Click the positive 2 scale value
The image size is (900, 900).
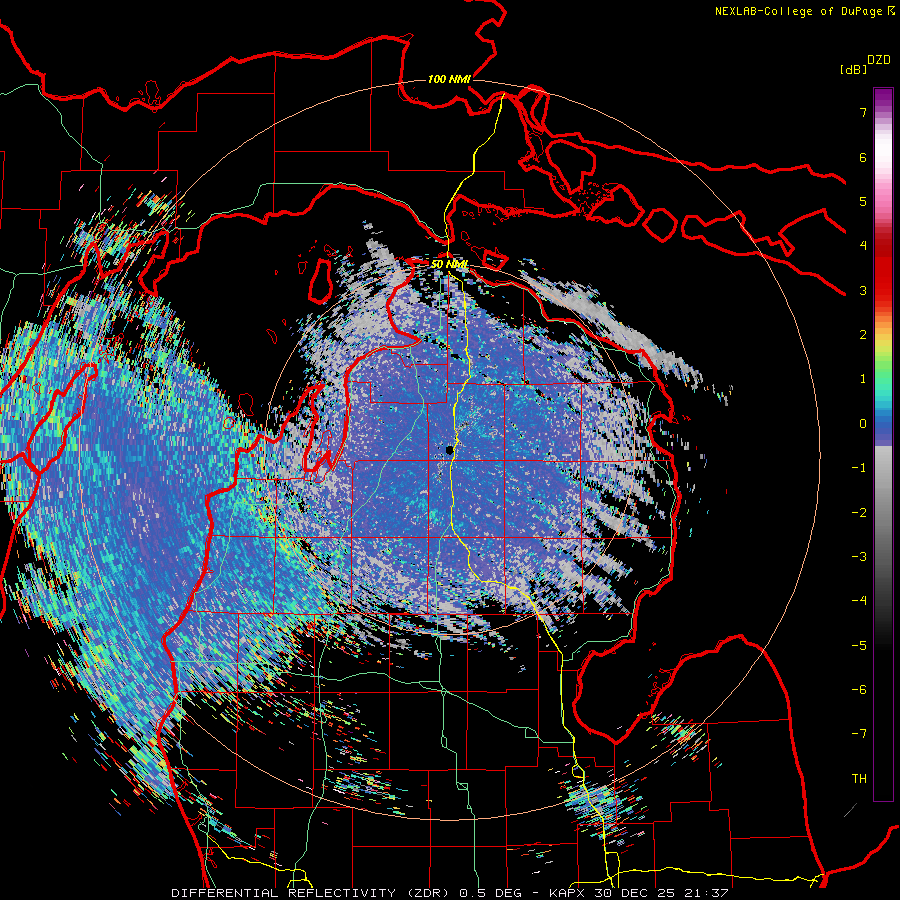[x=863, y=335]
